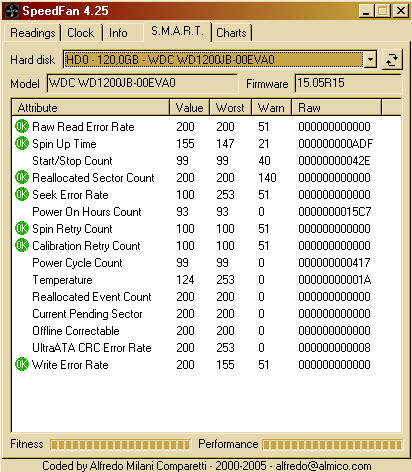Click the Fitness progress bar
This screenshot has height=472, width=412.
120,445
